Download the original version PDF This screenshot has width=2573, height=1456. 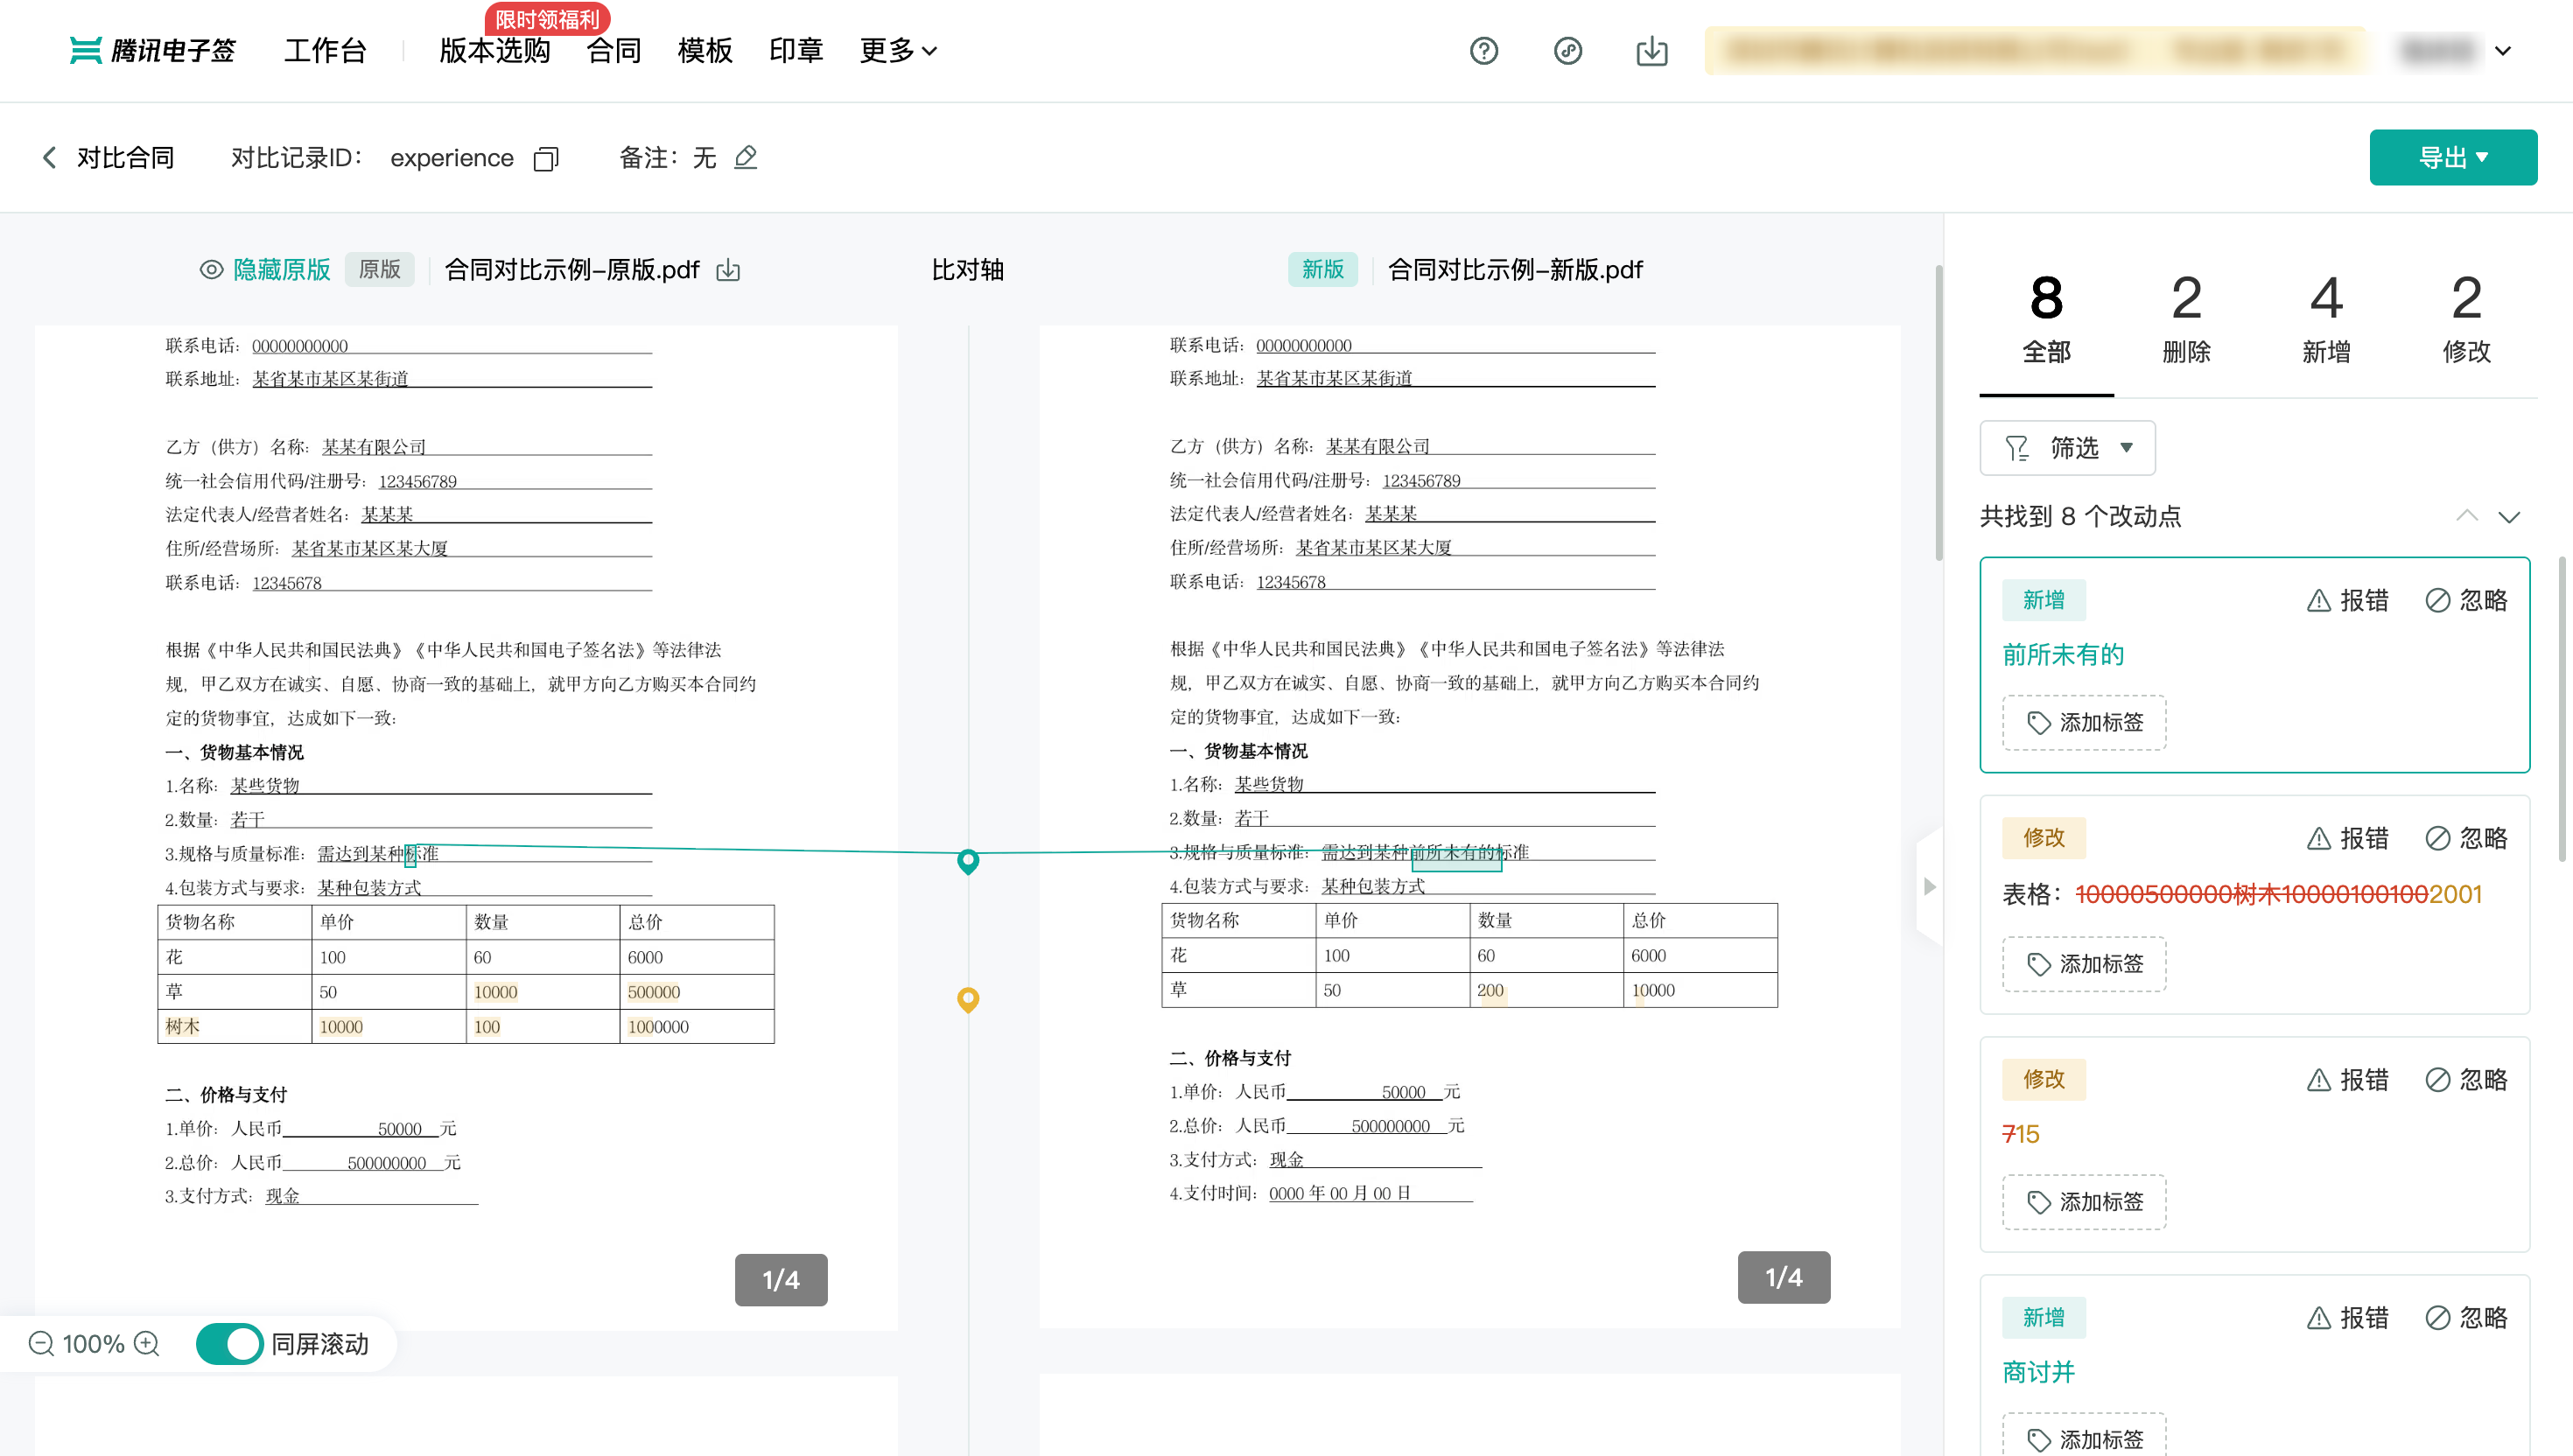coord(728,270)
